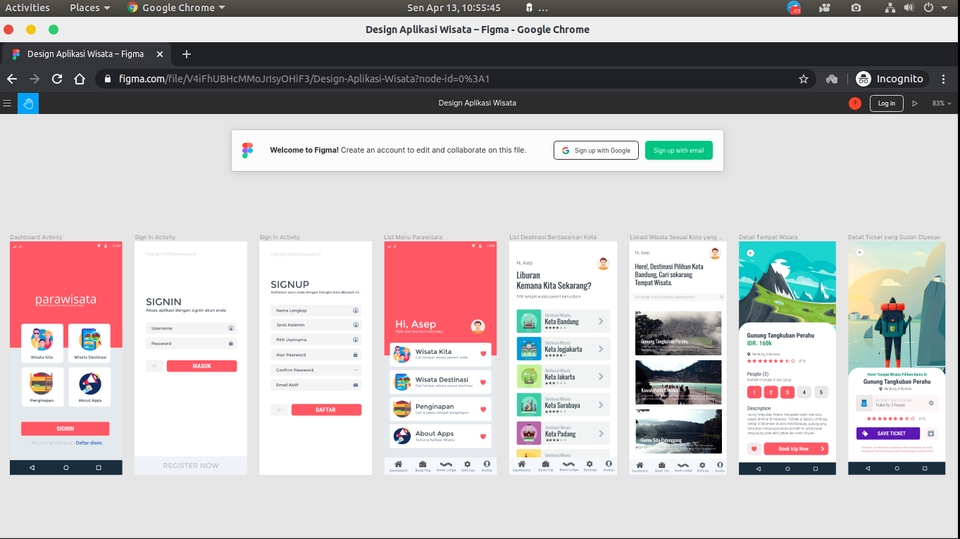Screen dimensions: 960x539
Task: Expand the 83% zoom dropdown
Action: pyautogui.click(x=940, y=103)
